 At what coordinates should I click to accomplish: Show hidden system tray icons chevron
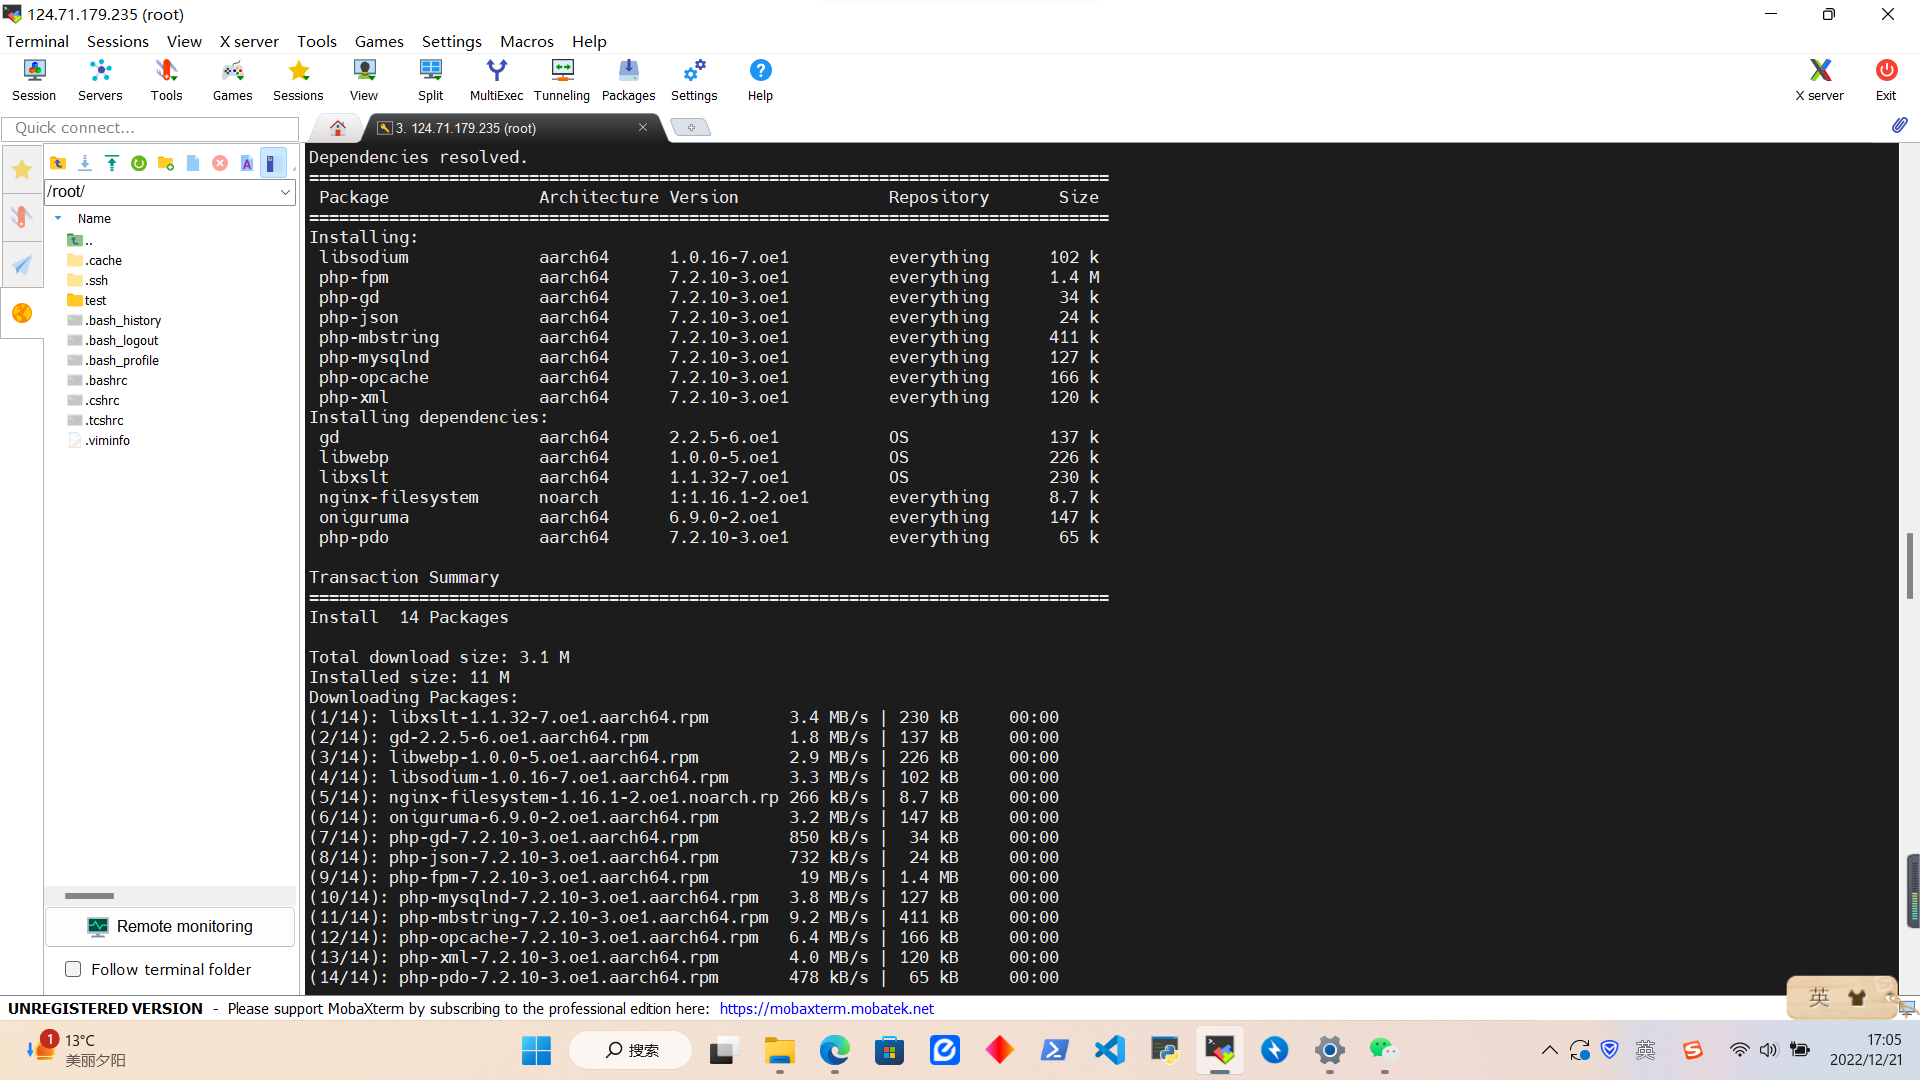point(1549,1050)
